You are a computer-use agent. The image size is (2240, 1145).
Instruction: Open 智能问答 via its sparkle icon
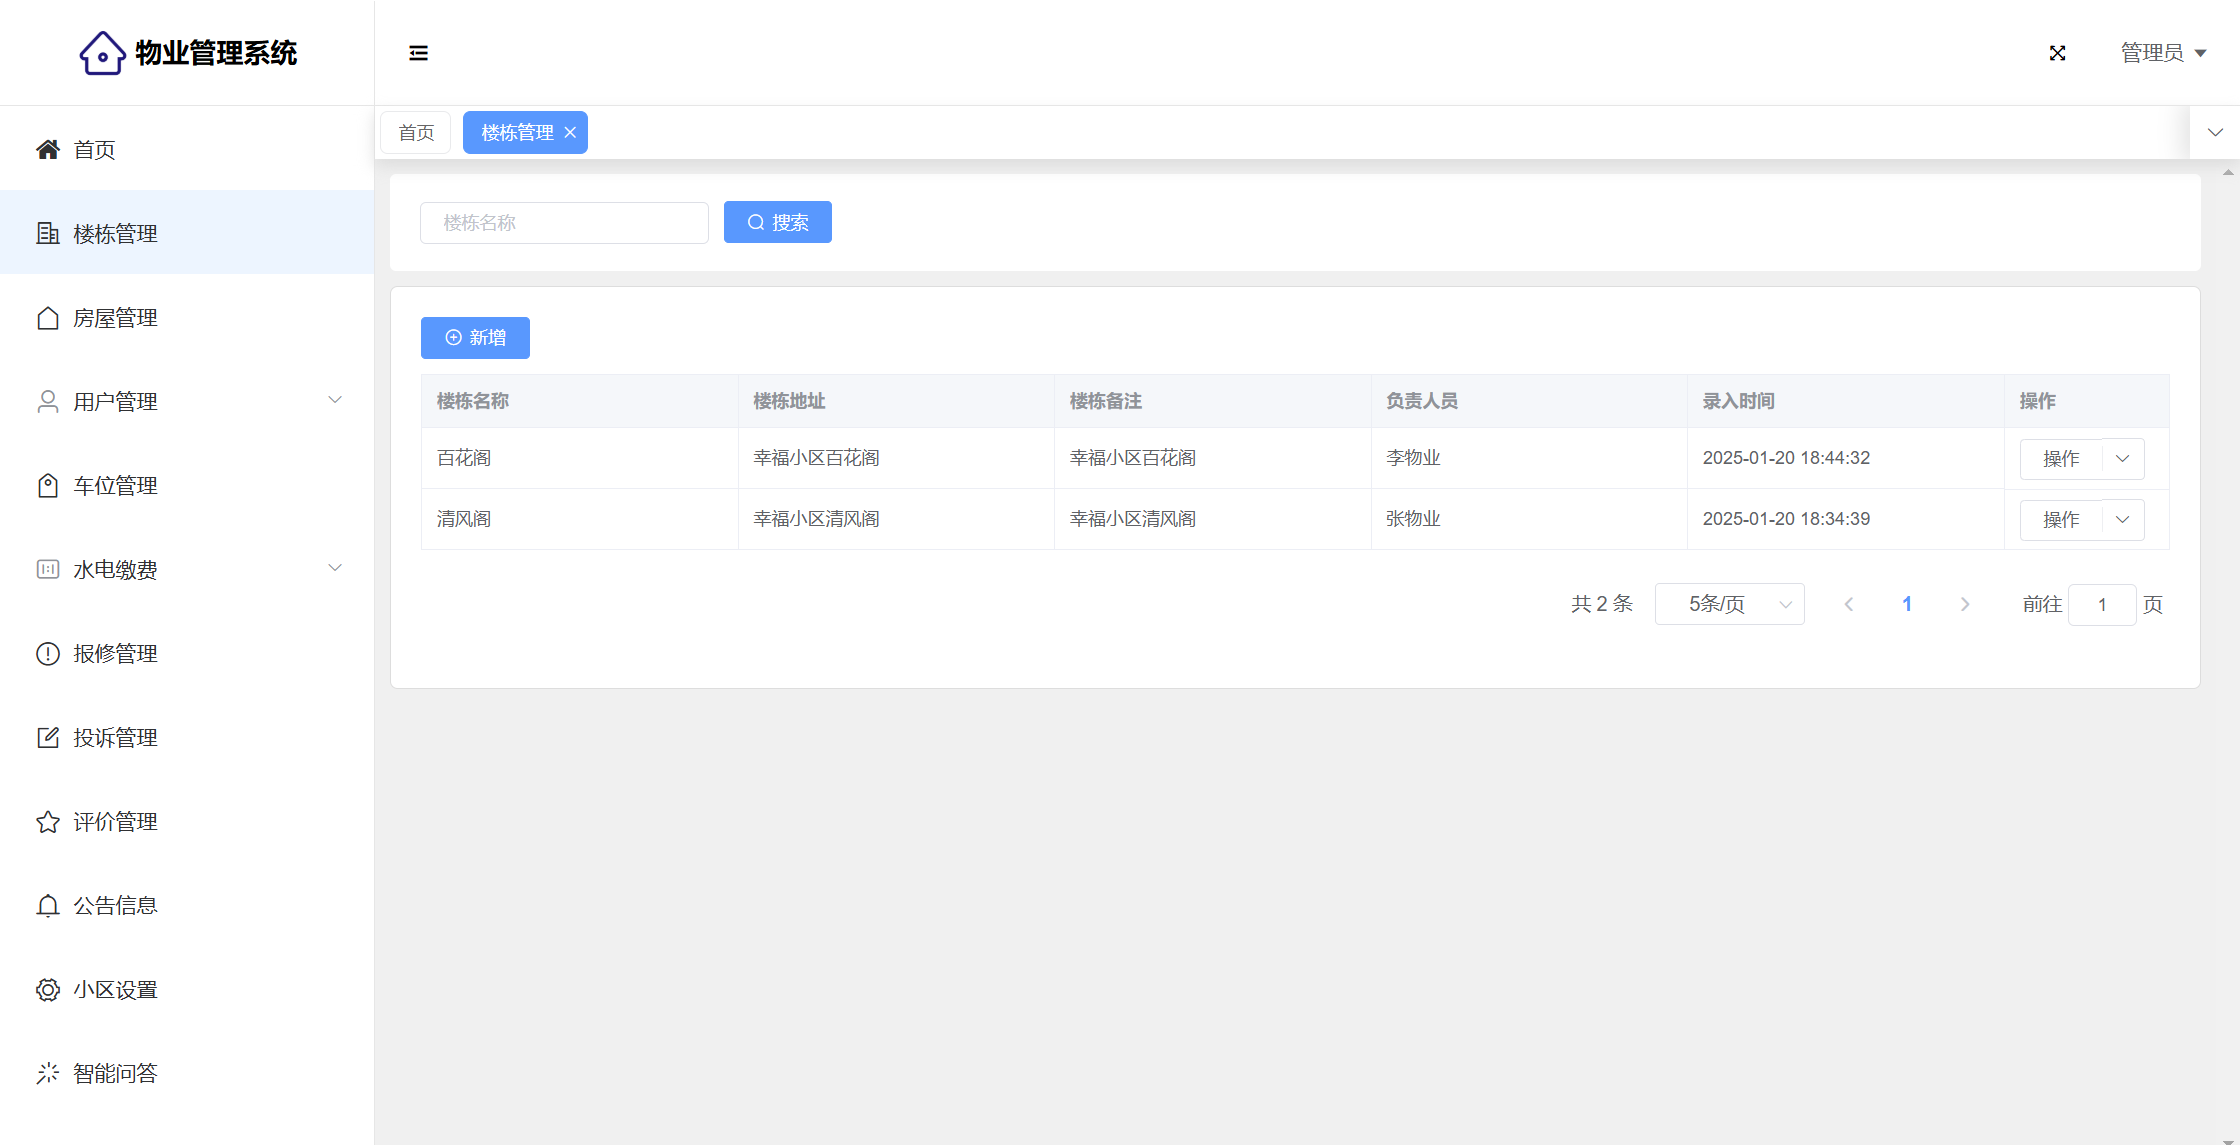click(x=48, y=1074)
